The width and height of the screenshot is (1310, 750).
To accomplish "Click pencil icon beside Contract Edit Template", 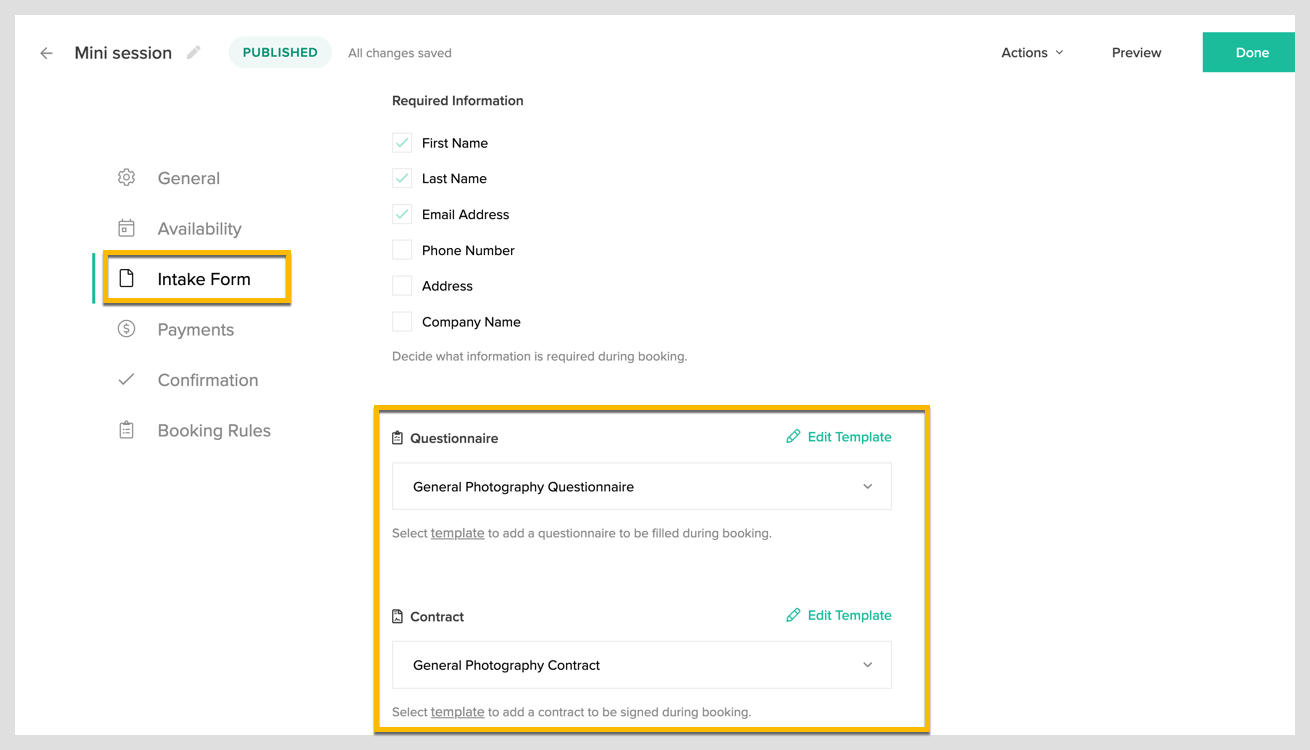I will 793,615.
